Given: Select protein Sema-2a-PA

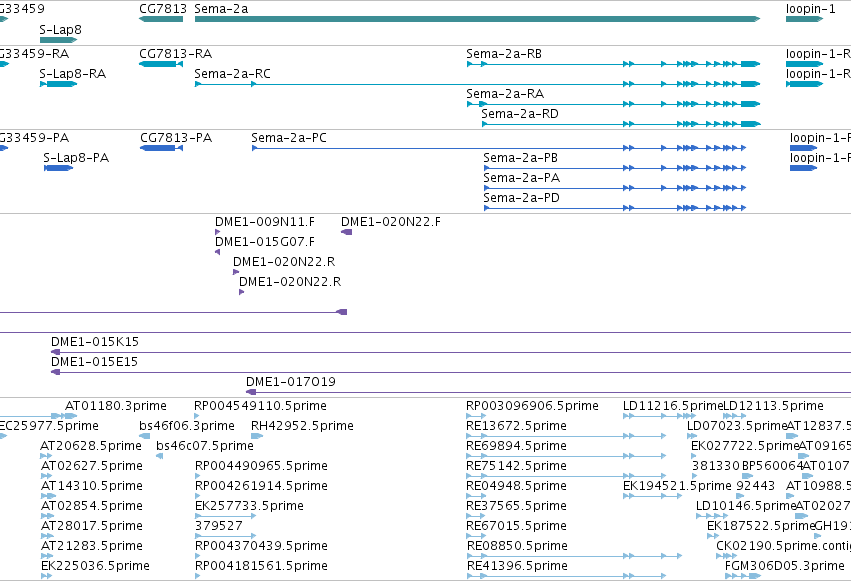Looking at the screenshot, I should click(615, 188).
